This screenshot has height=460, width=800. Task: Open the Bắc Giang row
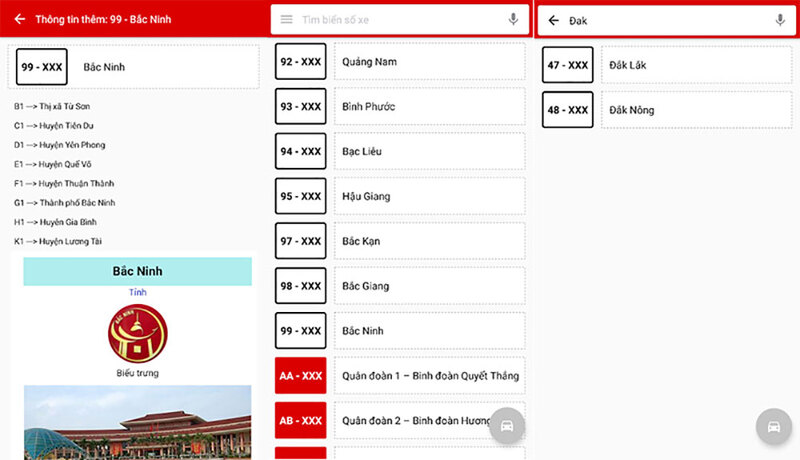pyautogui.click(x=430, y=286)
